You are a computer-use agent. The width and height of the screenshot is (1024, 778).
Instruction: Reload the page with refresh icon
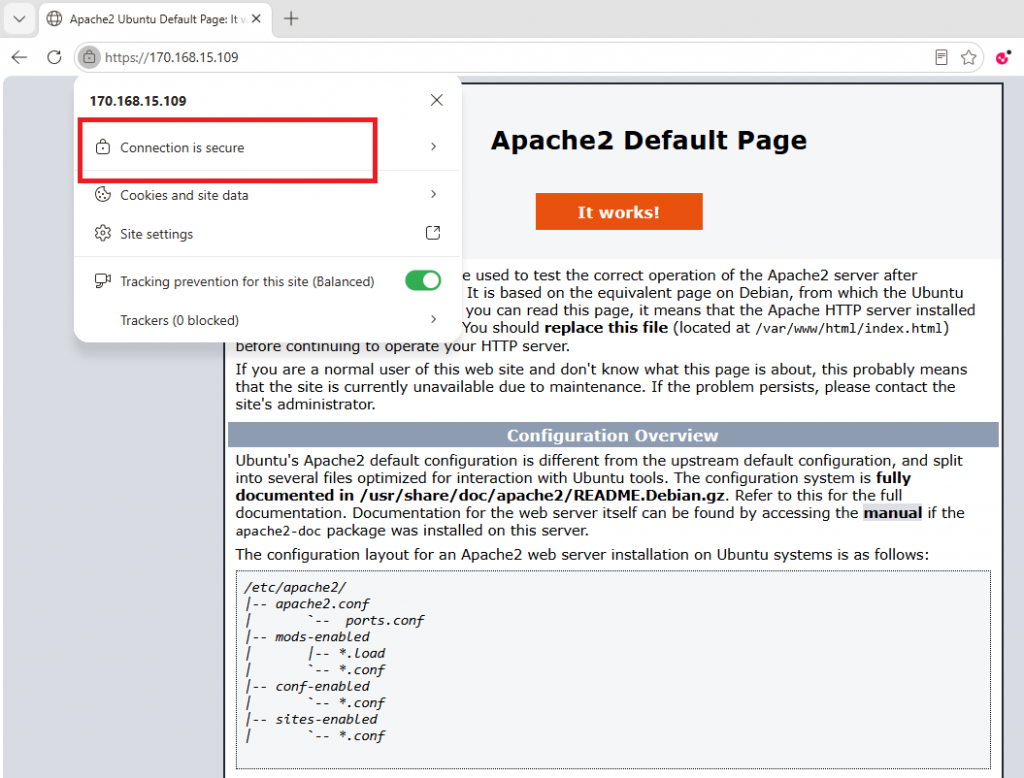(x=54, y=57)
